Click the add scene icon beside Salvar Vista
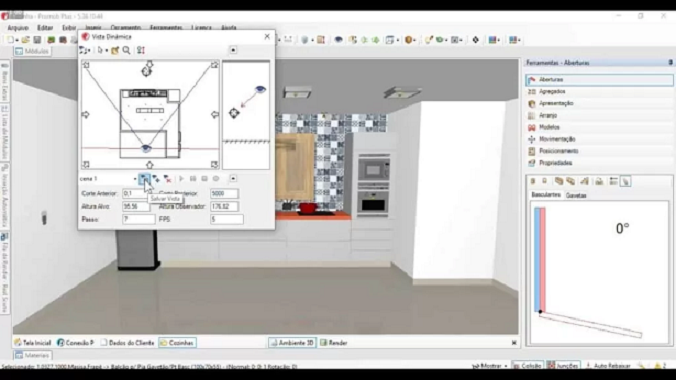 156,179
